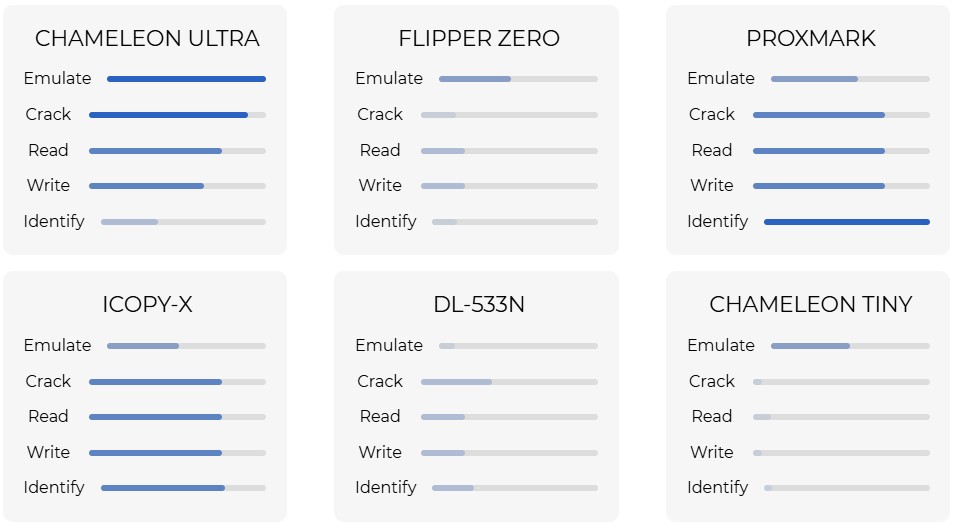Image resolution: width=955 pixels, height=526 pixels.
Task: Select the CHAMELEON TINY heading
Action: click(811, 305)
